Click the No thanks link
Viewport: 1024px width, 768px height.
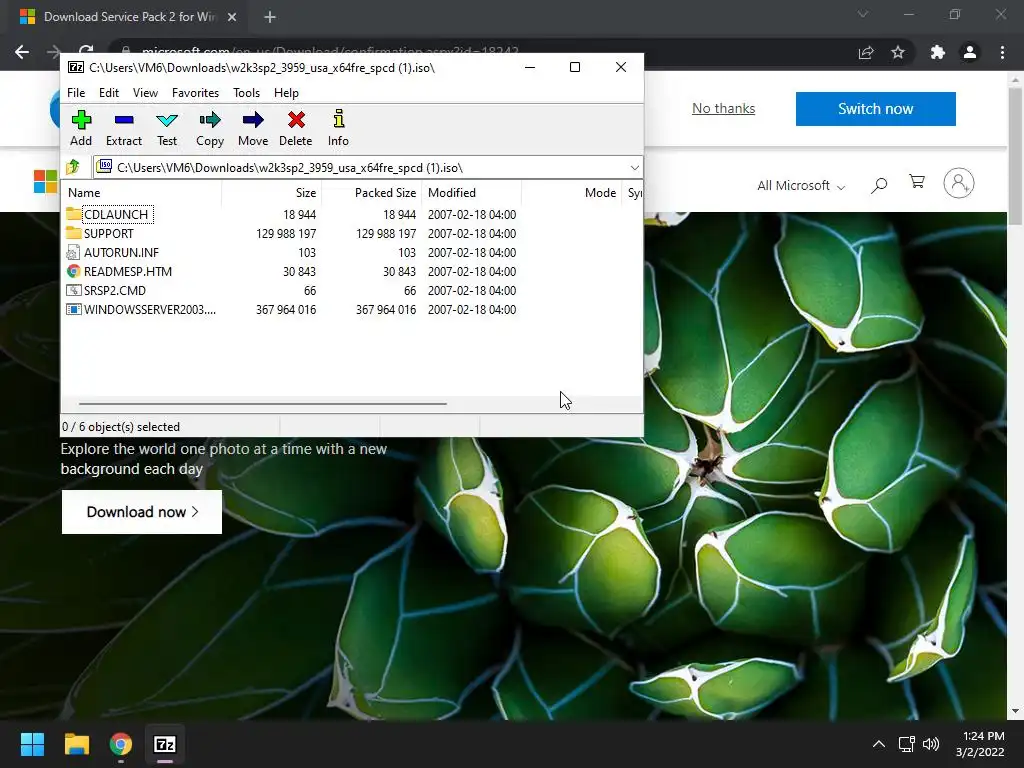click(x=723, y=108)
